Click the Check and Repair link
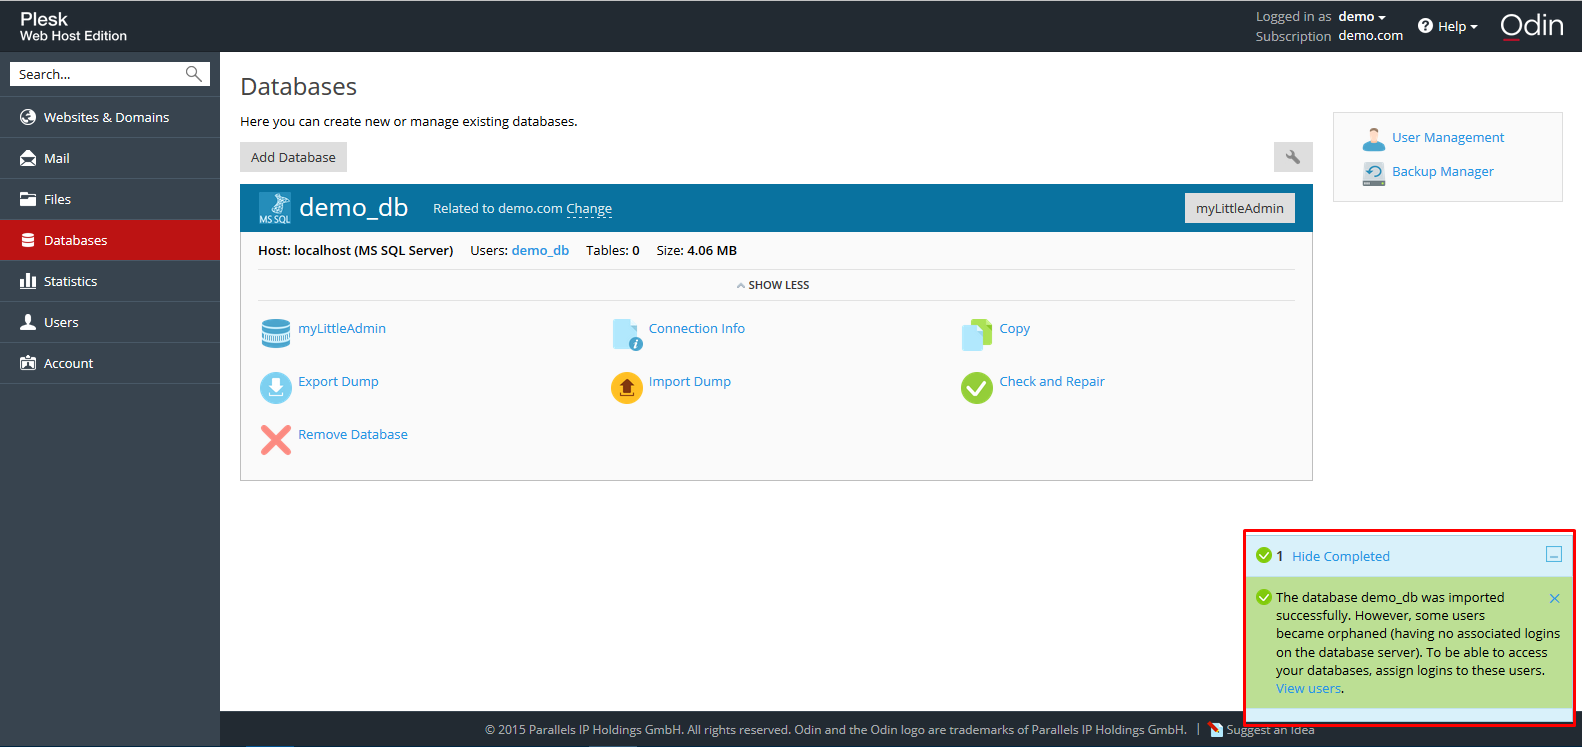Image resolution: width=1582 pixels, height=747 pixels. coord(1052,381)
